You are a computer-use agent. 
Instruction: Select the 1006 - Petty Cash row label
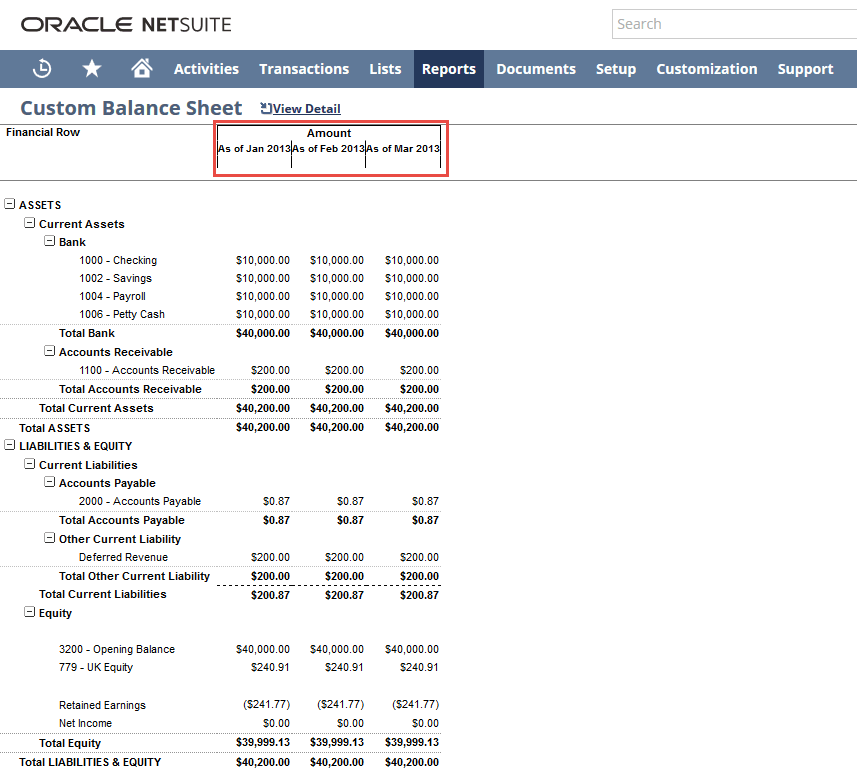click(x=122, y=314)
